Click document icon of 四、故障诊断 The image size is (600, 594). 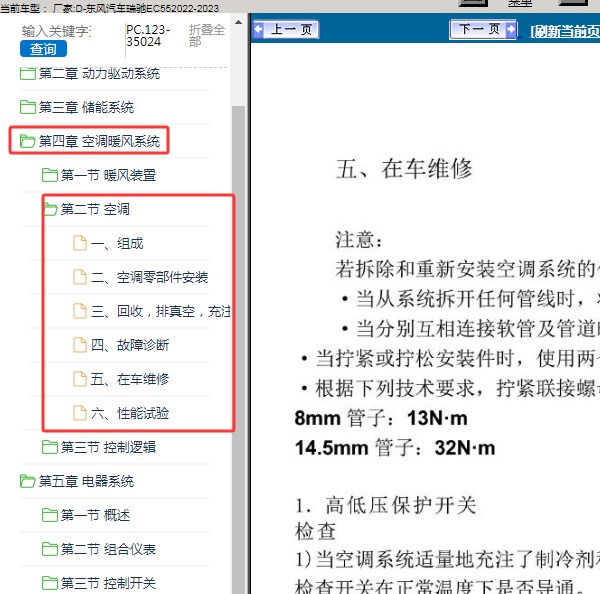pos(80,345)
